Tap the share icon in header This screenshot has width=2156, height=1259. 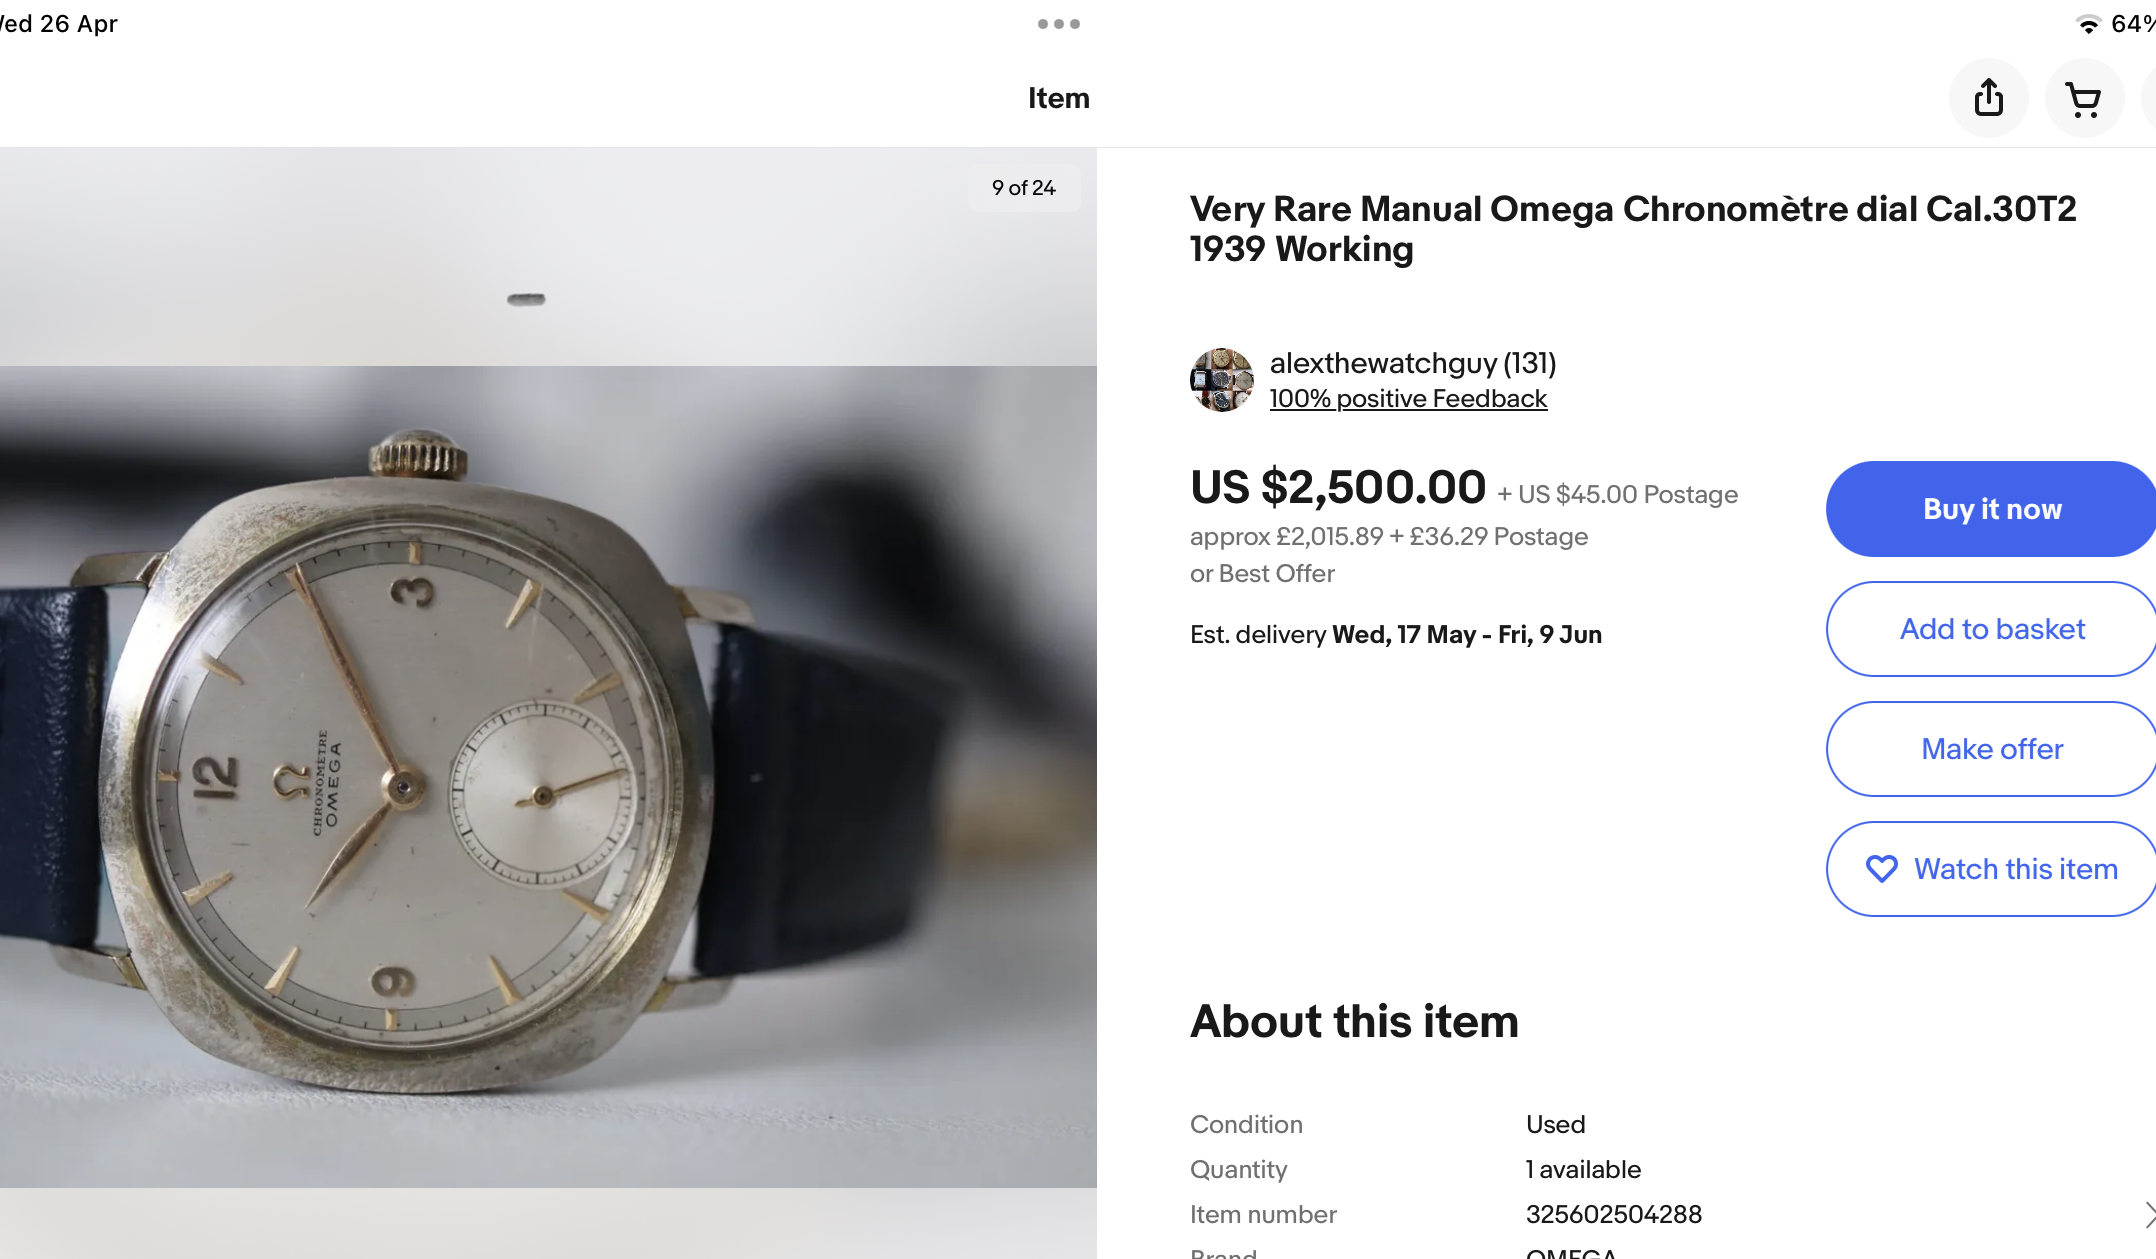(x=1988, y=98)
